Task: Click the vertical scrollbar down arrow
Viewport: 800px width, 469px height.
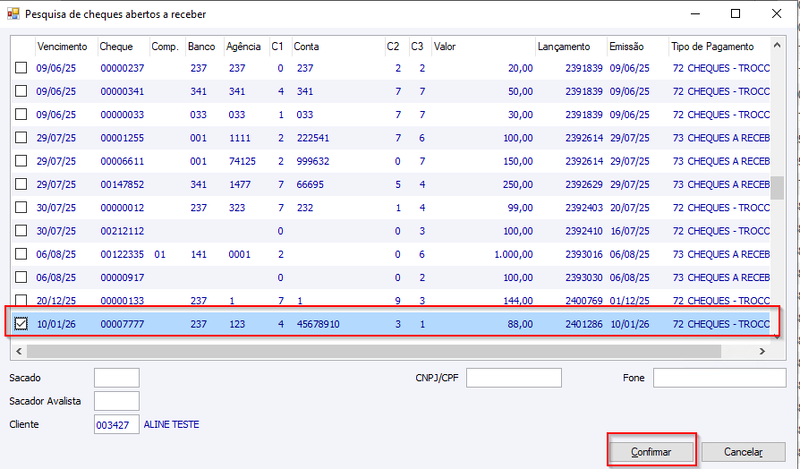Action: click(777, 336)
